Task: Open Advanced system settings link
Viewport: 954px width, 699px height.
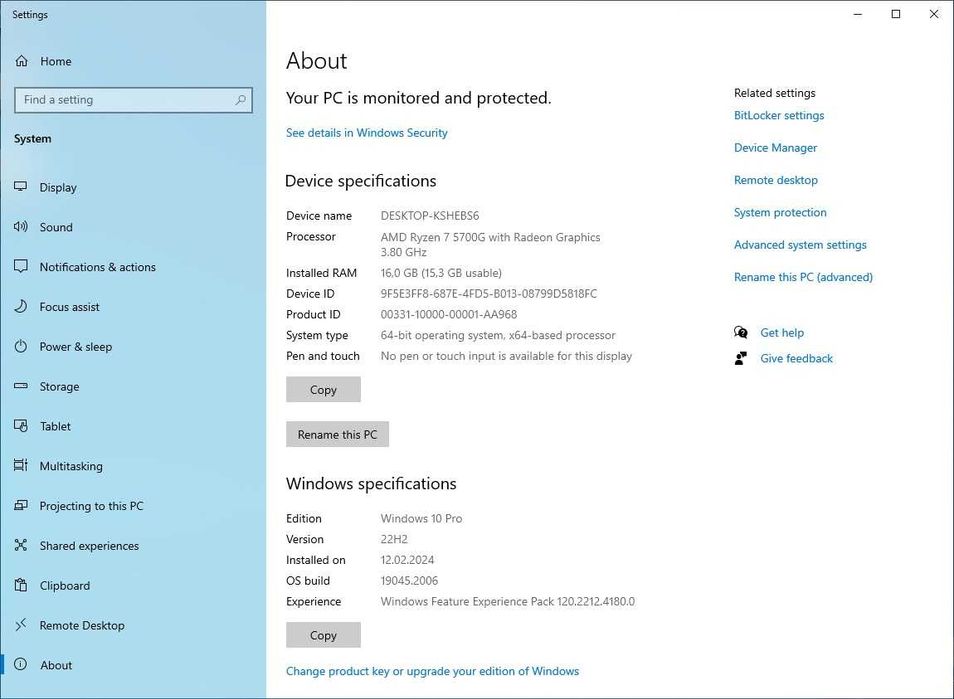Action: tap(800, 245)
